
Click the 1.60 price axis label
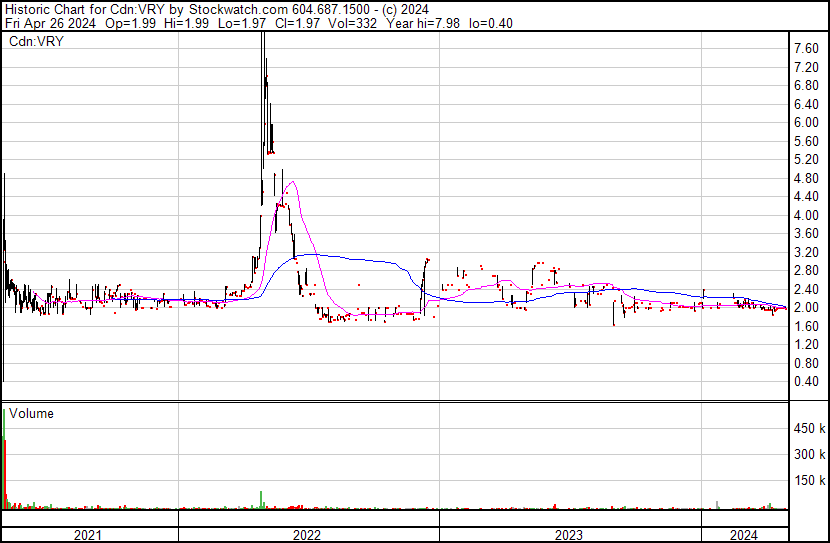tap(806, 326)
